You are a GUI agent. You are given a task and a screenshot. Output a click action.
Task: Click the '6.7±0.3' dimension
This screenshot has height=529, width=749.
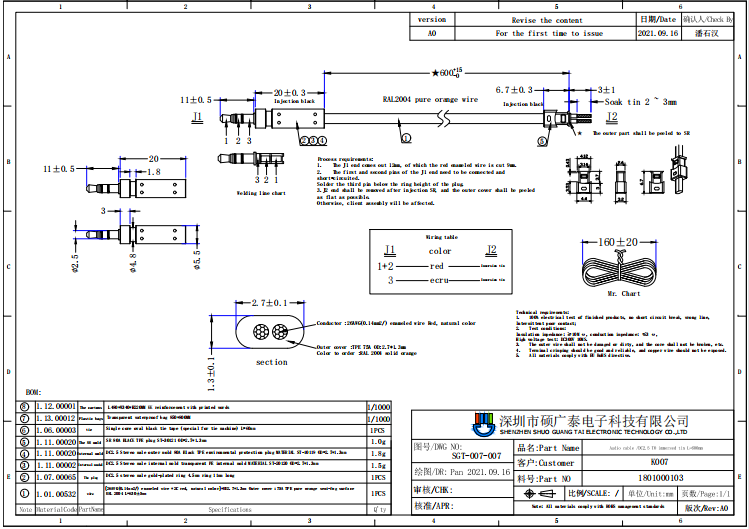coord(514,90)
